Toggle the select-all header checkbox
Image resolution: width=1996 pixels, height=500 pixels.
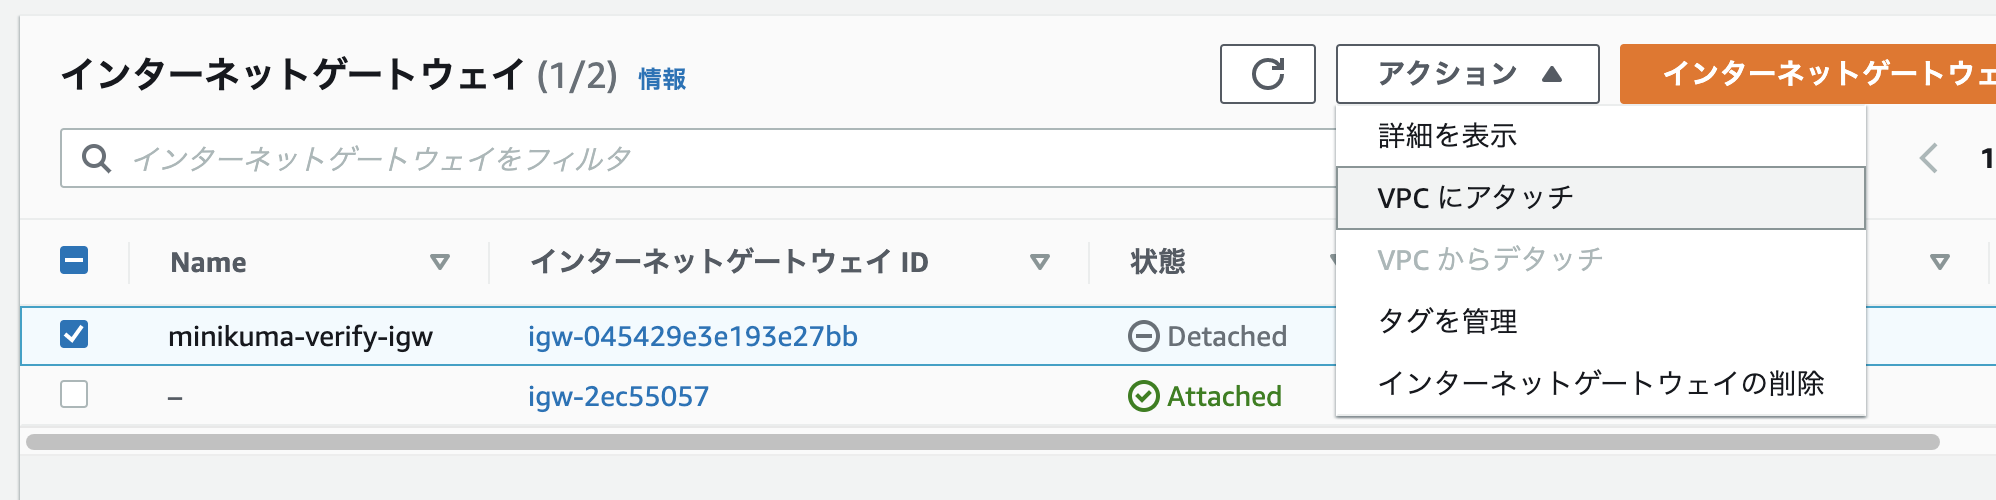[74, 260]
